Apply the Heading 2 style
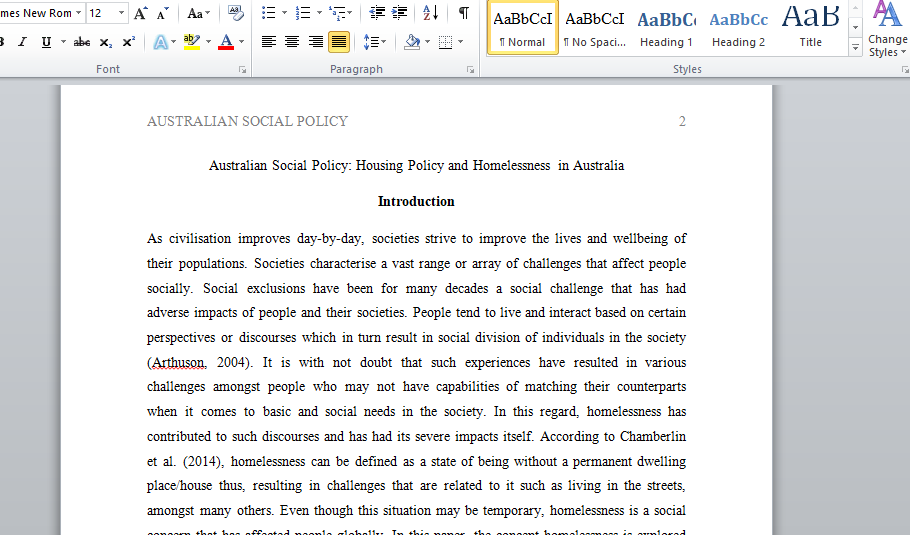This screenshot has height=535, width=910. [x=738, y=27]
